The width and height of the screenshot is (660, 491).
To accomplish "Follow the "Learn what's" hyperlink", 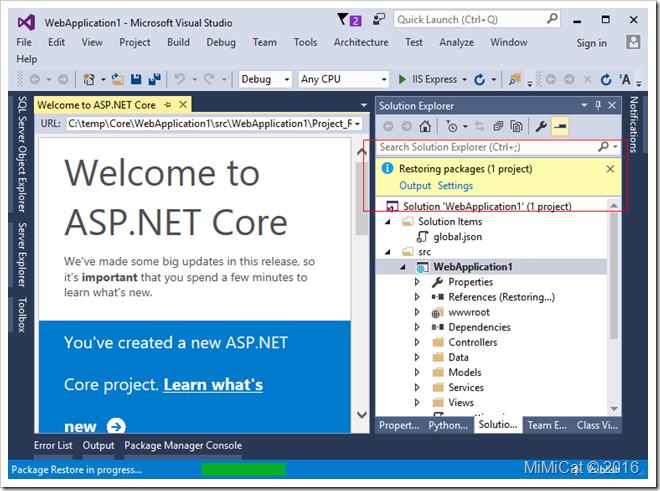I will coord(213,385).
